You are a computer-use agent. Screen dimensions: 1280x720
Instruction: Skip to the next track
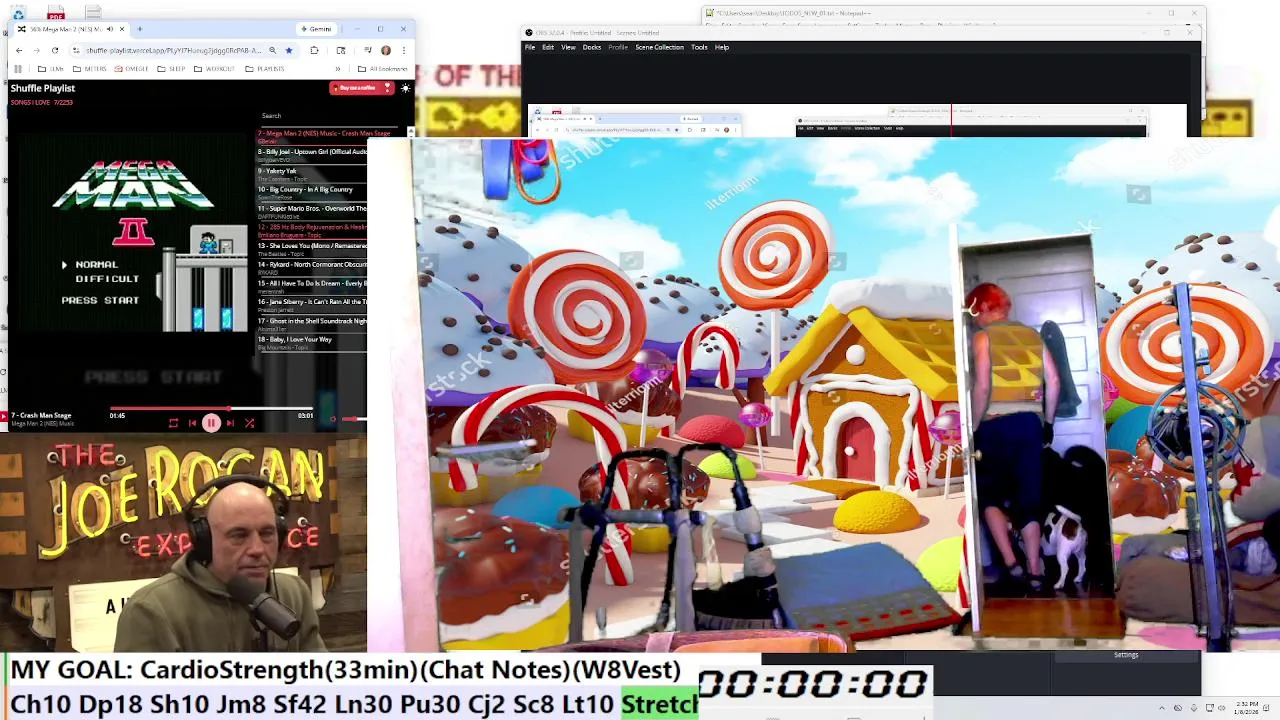(x=230, y=423)
